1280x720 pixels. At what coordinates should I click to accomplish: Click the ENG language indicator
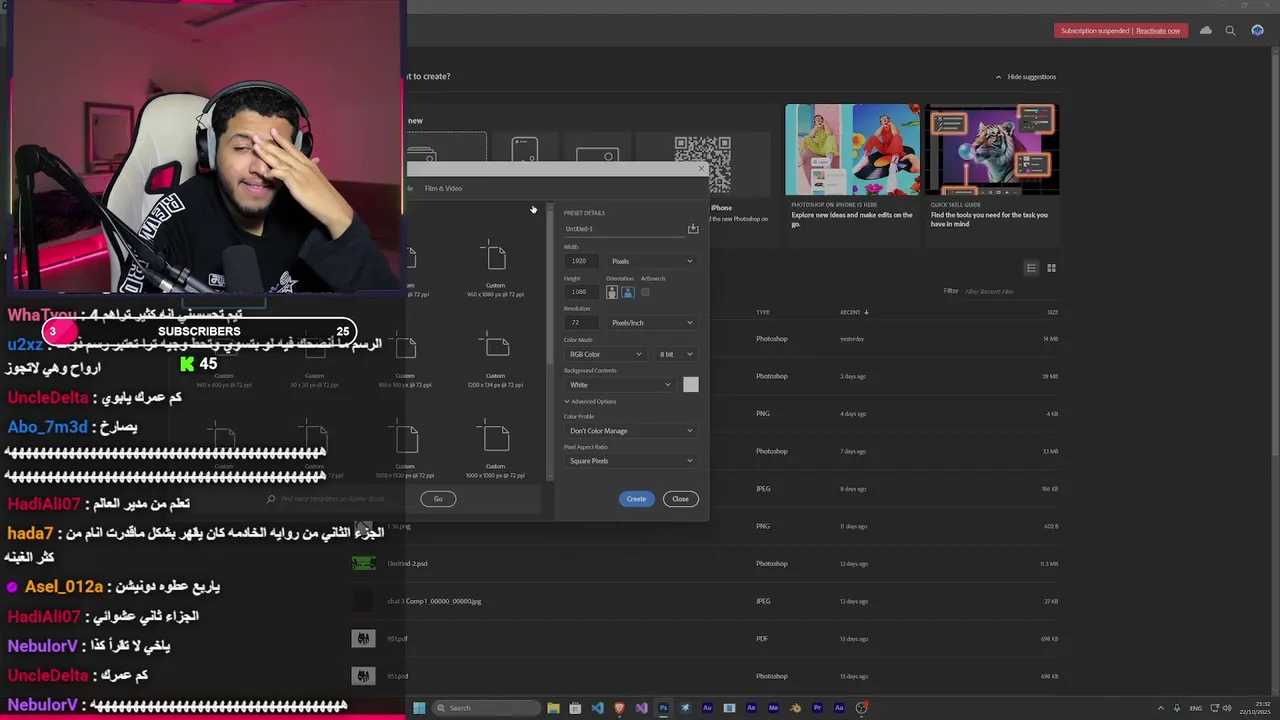click(x=1195, y=708)
